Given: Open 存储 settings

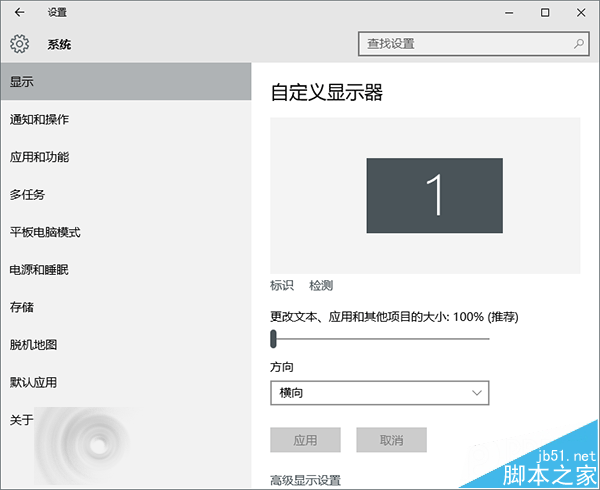Looking at the screenshot, I should [126, 307].
